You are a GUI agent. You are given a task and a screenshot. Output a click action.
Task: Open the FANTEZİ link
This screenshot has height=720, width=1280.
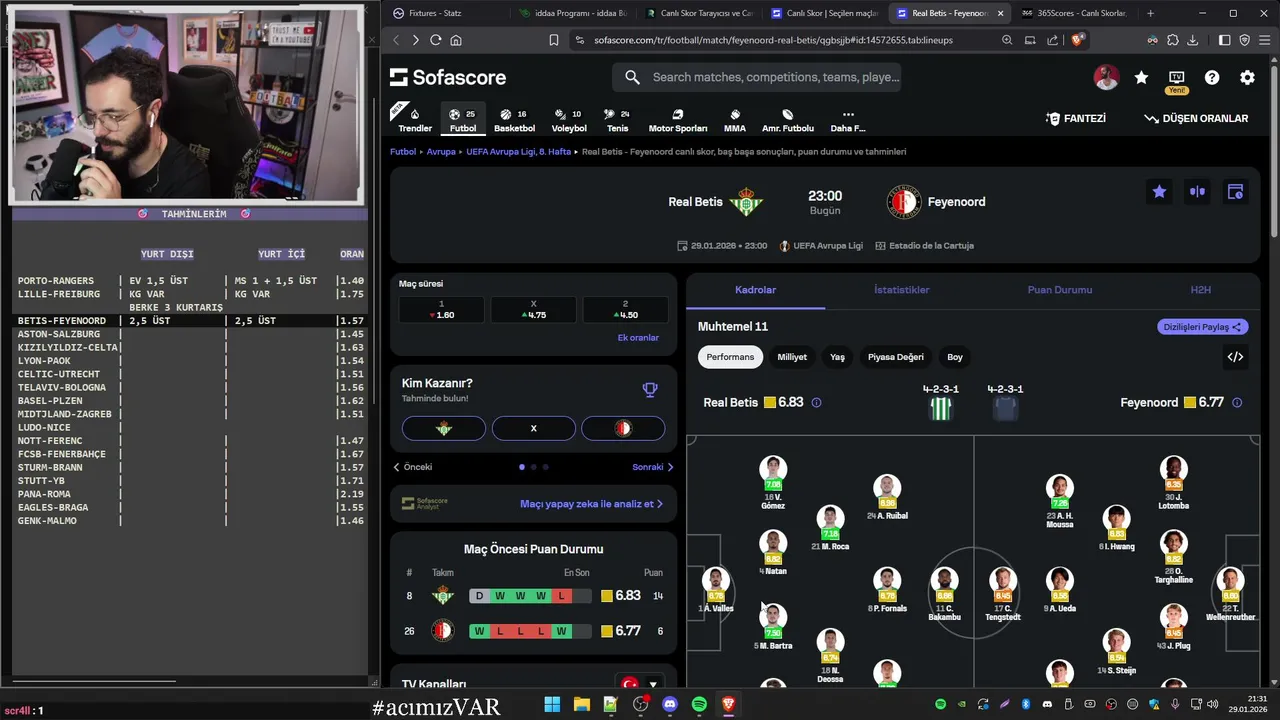coord(1076,118)
